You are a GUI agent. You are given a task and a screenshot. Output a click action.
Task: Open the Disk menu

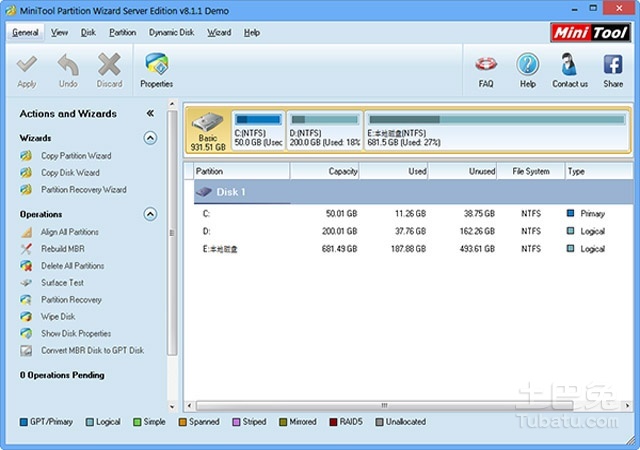pos(88,33)
